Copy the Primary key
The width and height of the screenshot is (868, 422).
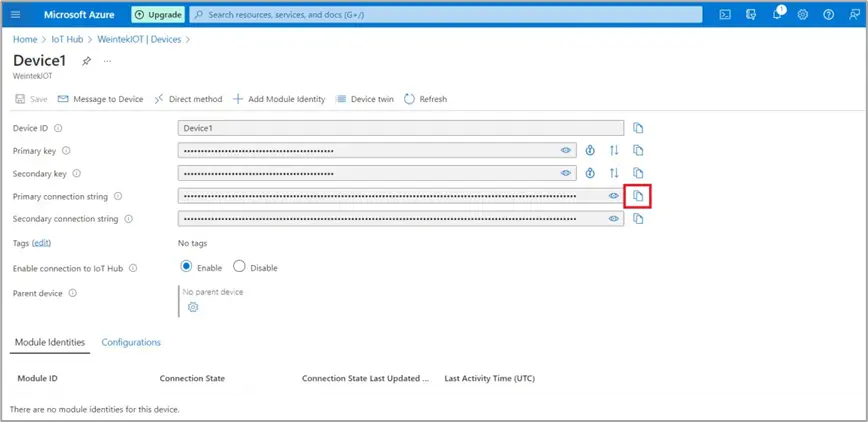[638, 150]
